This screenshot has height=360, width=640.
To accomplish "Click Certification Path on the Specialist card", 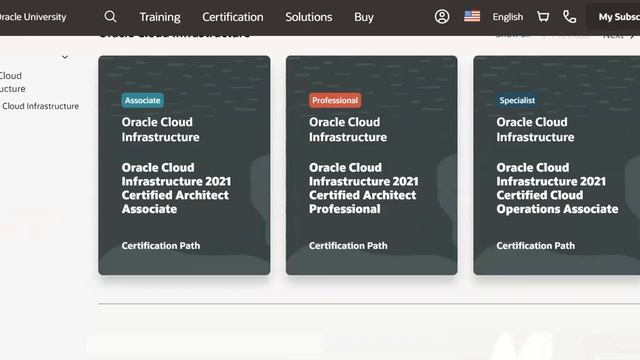I will [x=536, y=246].
